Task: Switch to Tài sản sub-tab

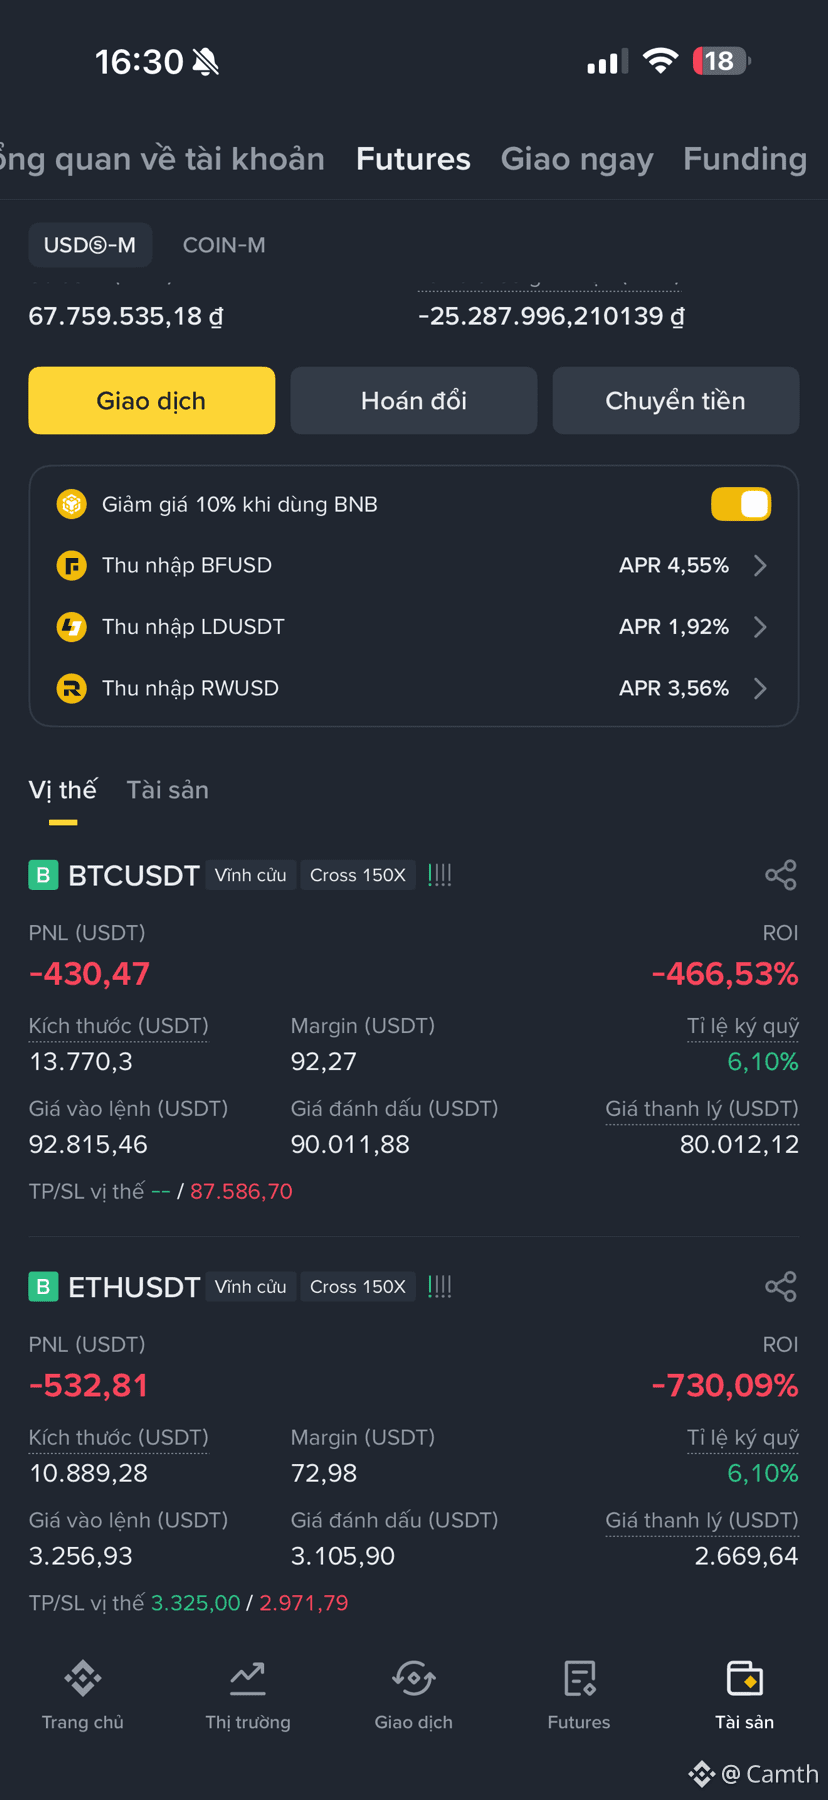Action: 168,790
